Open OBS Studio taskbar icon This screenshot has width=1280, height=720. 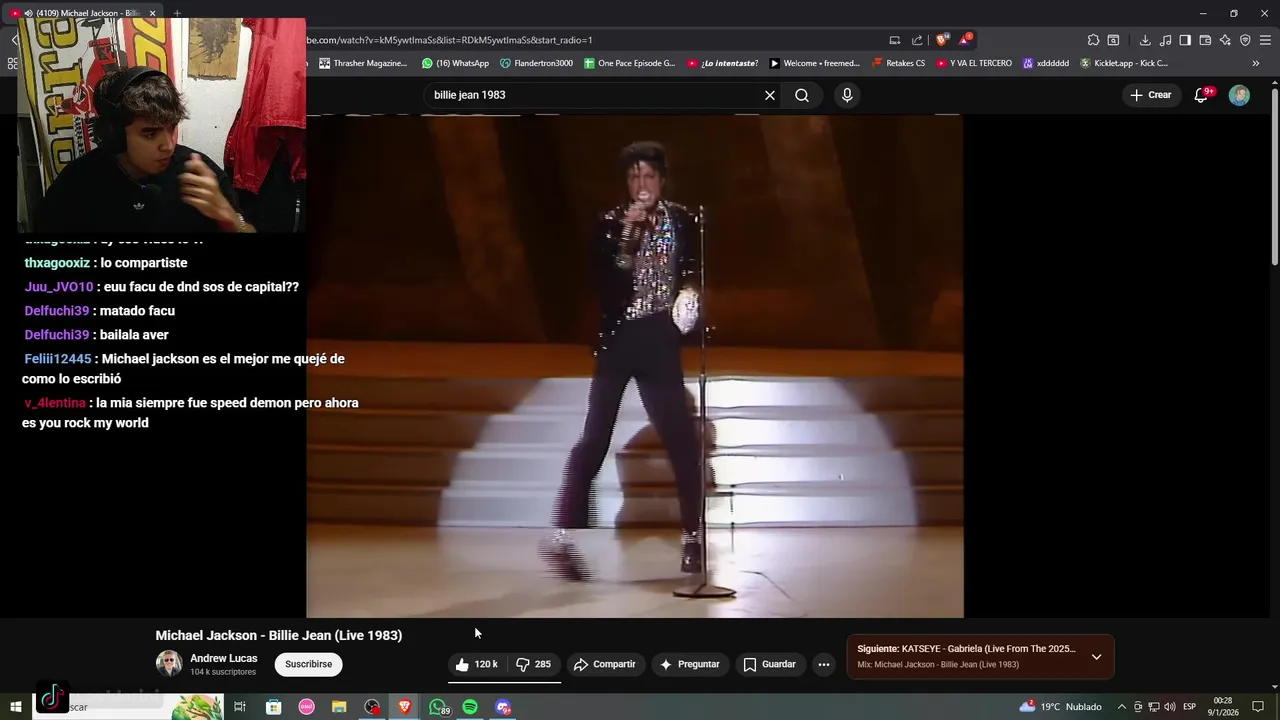[x=372, y=707]
